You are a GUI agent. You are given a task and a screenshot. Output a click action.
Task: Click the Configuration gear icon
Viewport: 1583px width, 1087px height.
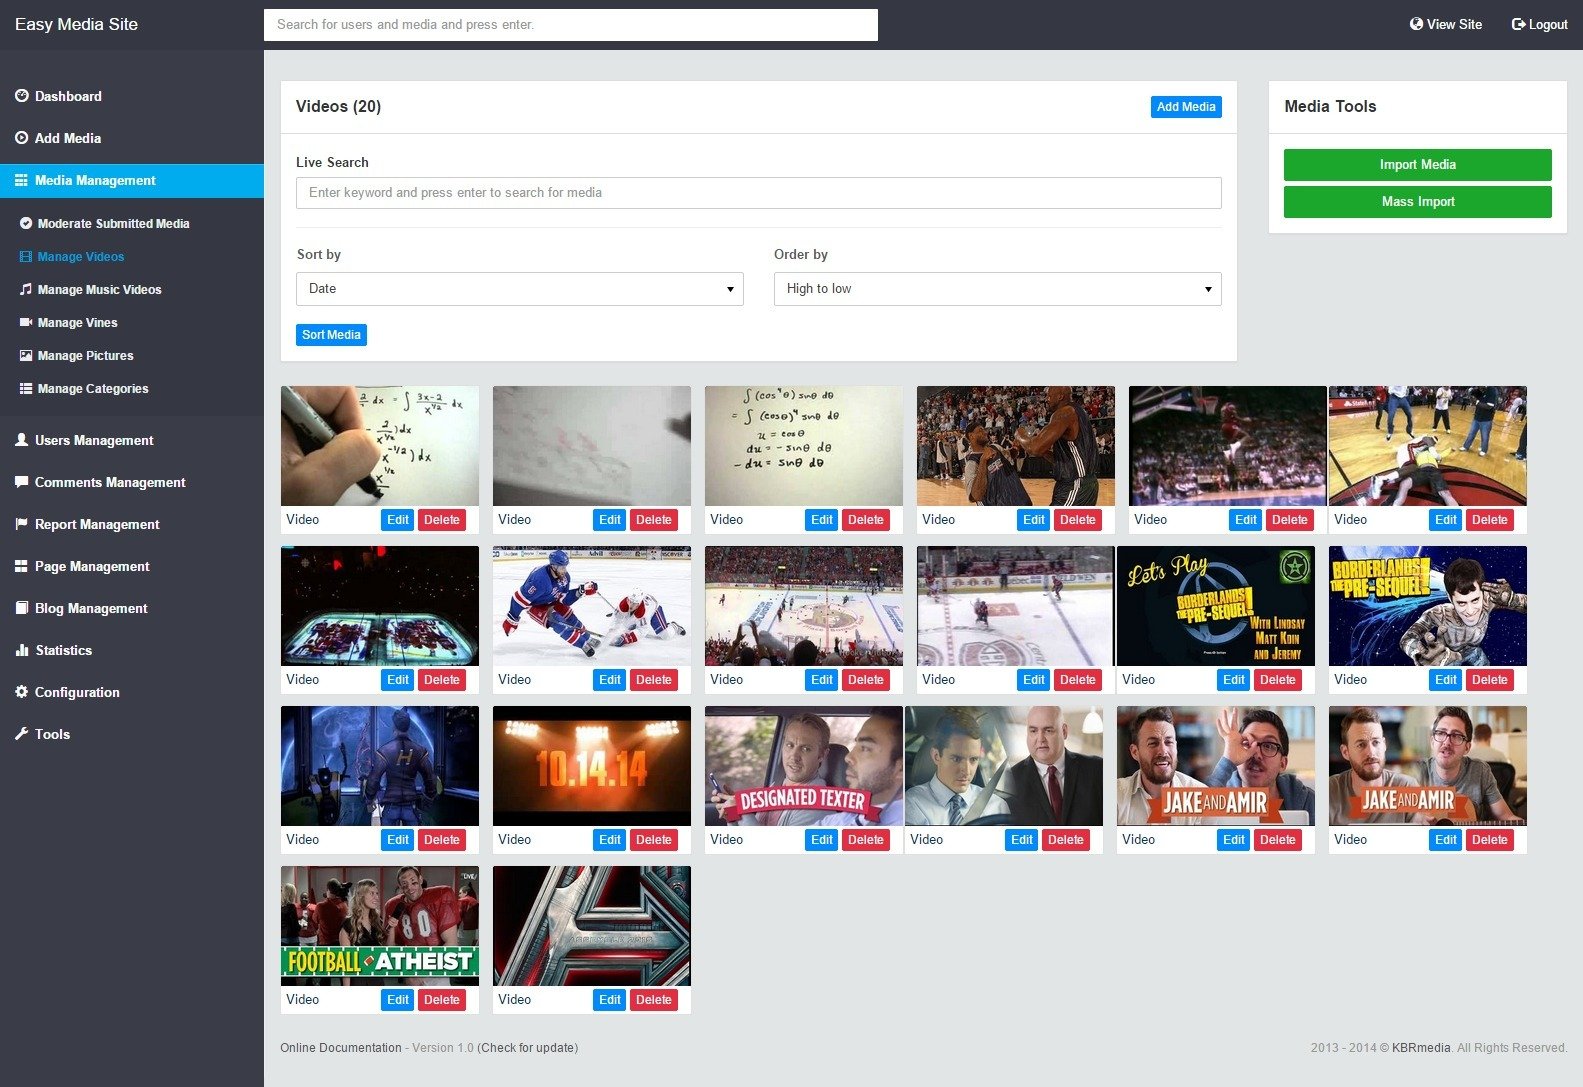point(21,692)
